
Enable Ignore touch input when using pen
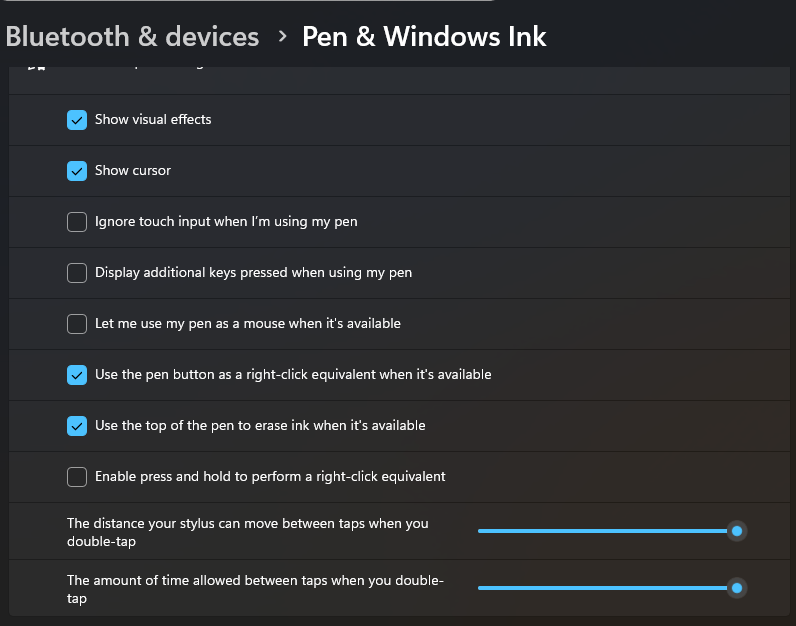(x=77, y=222)
